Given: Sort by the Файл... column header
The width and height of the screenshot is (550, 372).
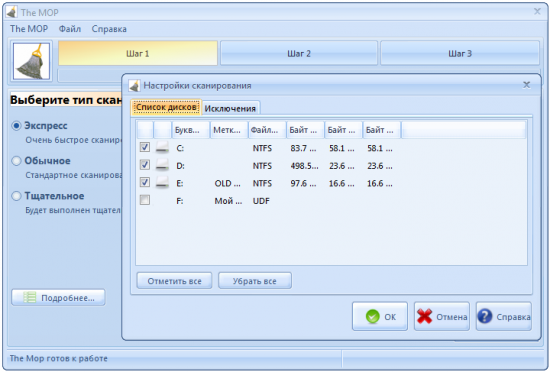Looking at the screenshot, I should pyautogui.click(x=267, y=130).
